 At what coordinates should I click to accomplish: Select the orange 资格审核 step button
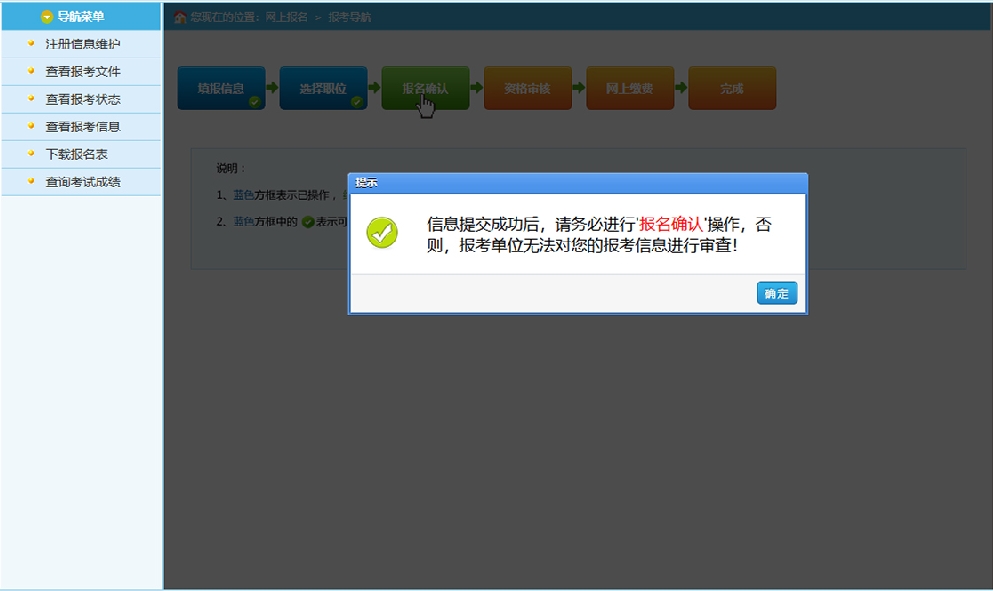point(527,88)
